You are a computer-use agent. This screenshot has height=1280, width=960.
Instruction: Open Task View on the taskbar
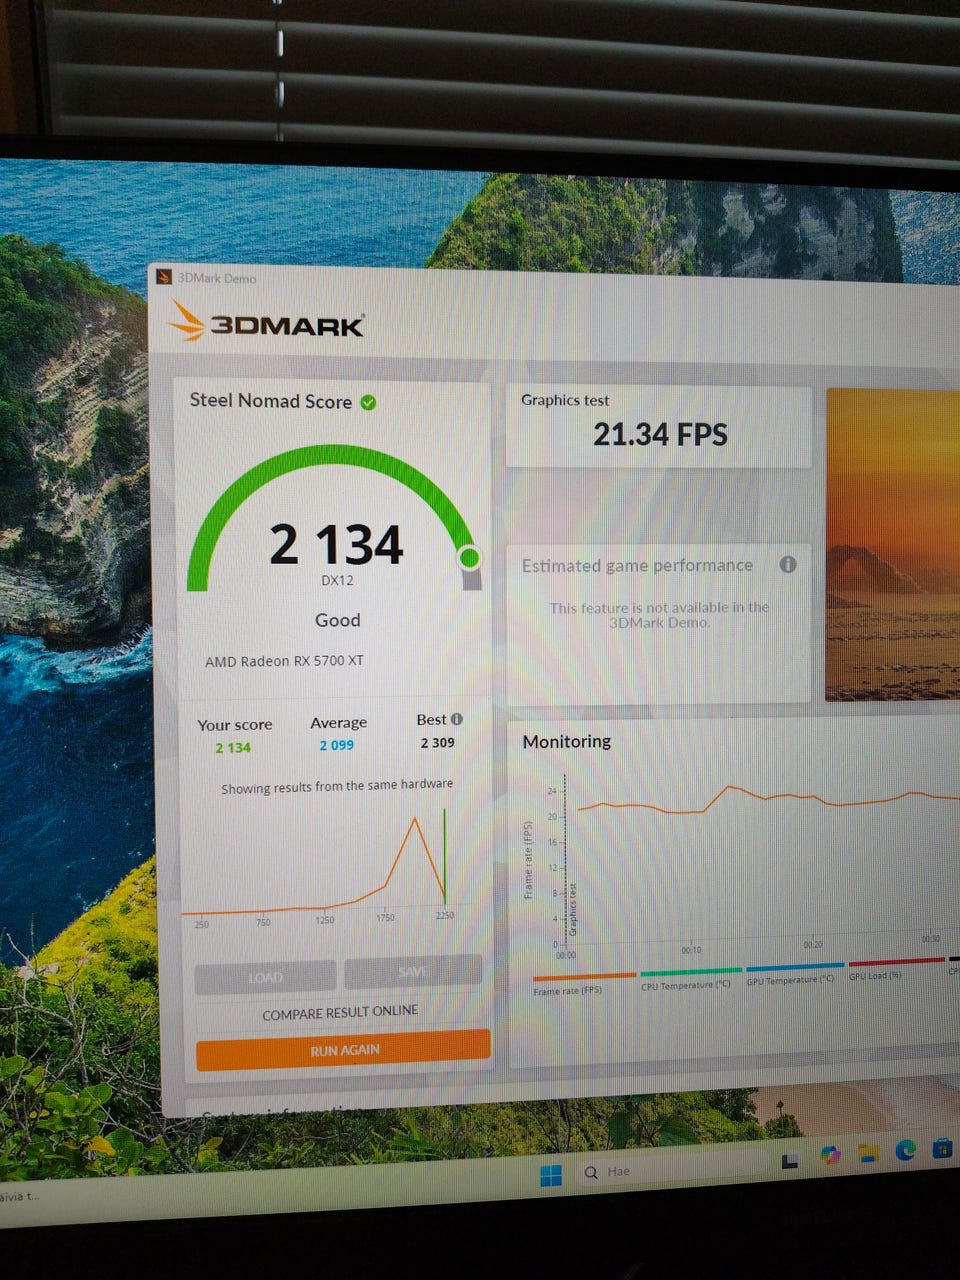pyautogui.click(x=790, y=1160)
